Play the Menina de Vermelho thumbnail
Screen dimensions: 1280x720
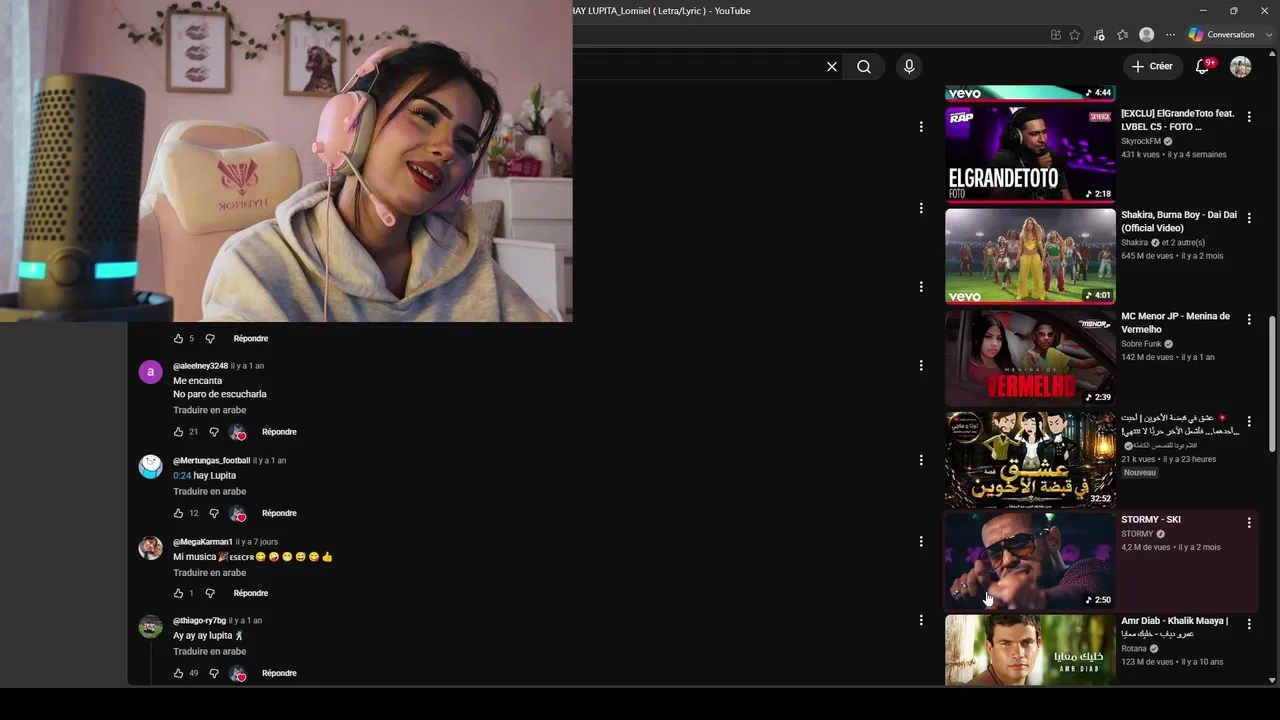pyautogui.click(x=1030, y=357)
